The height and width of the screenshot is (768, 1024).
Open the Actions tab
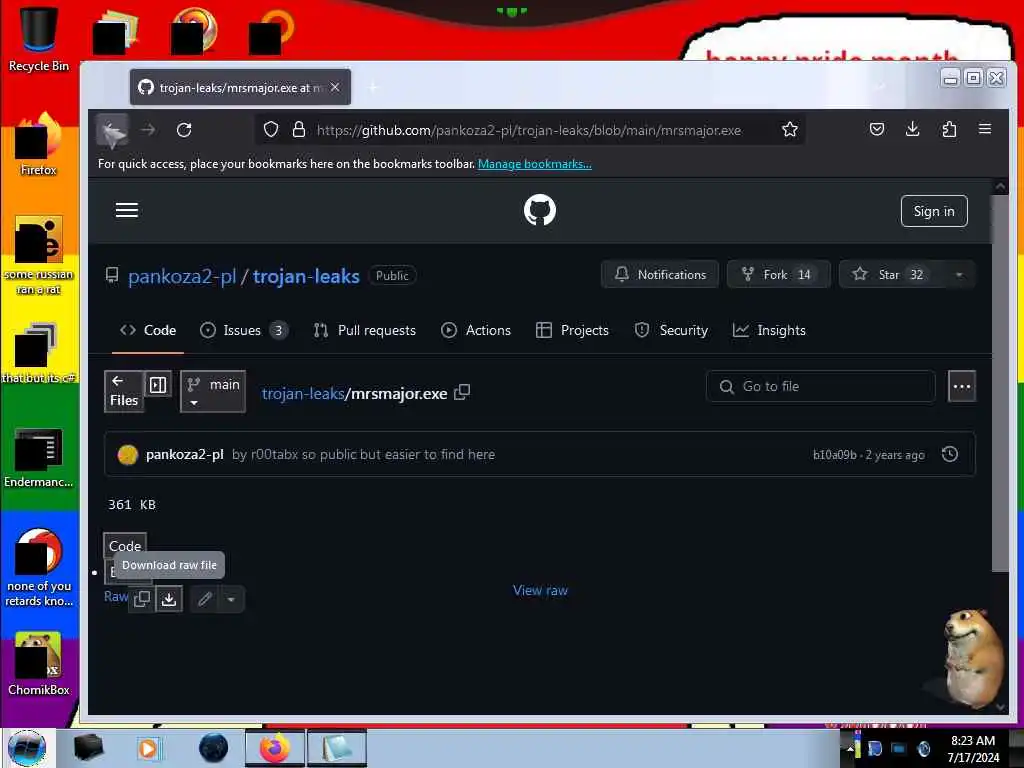click(x=476, y=330)
